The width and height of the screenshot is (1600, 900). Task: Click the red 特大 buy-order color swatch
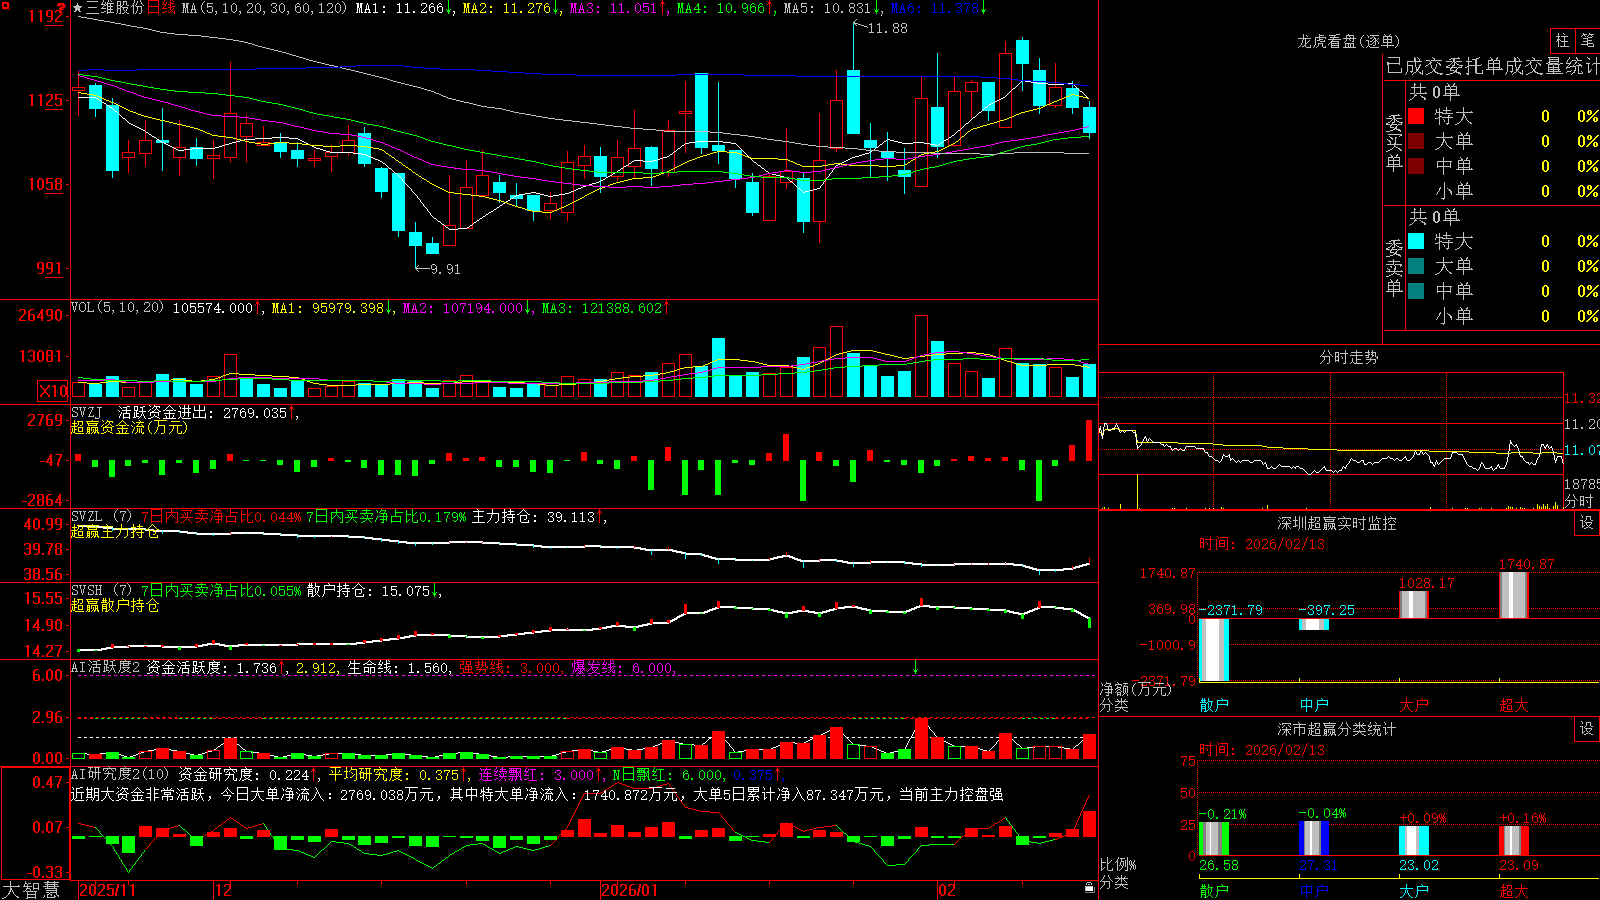(1416, 116)
